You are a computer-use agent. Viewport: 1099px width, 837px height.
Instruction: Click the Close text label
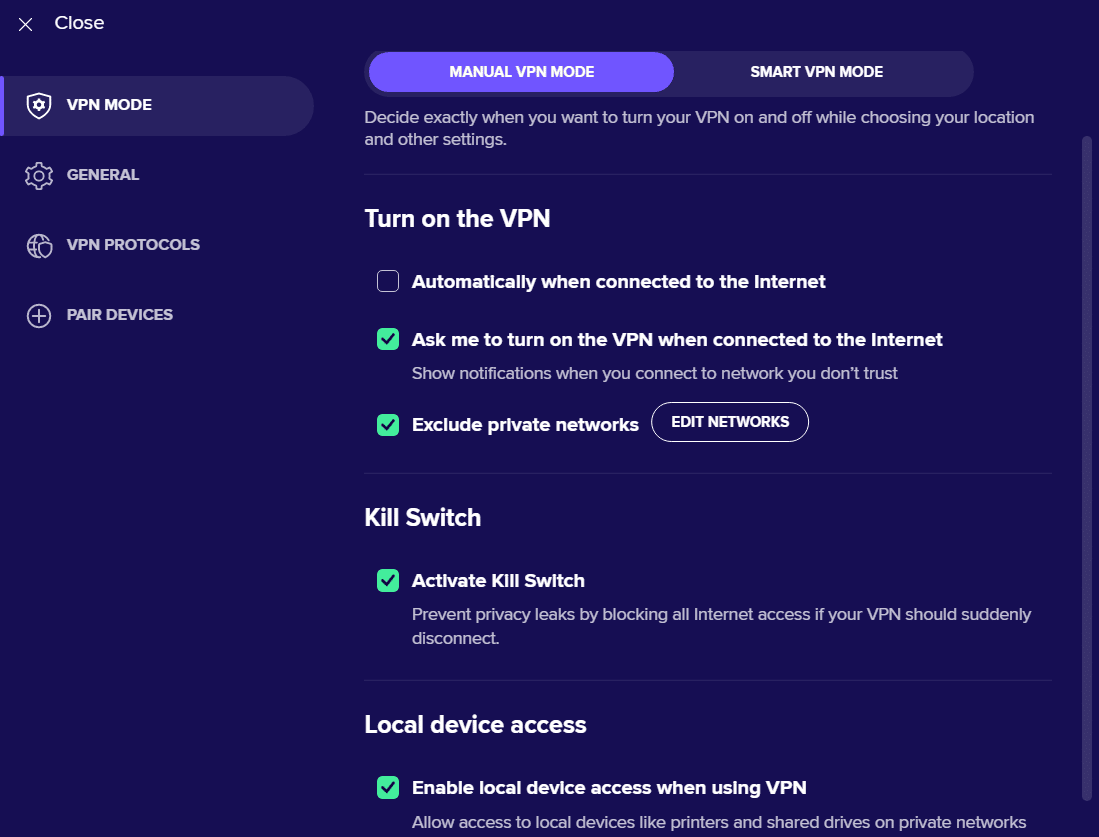pos(79,23)
